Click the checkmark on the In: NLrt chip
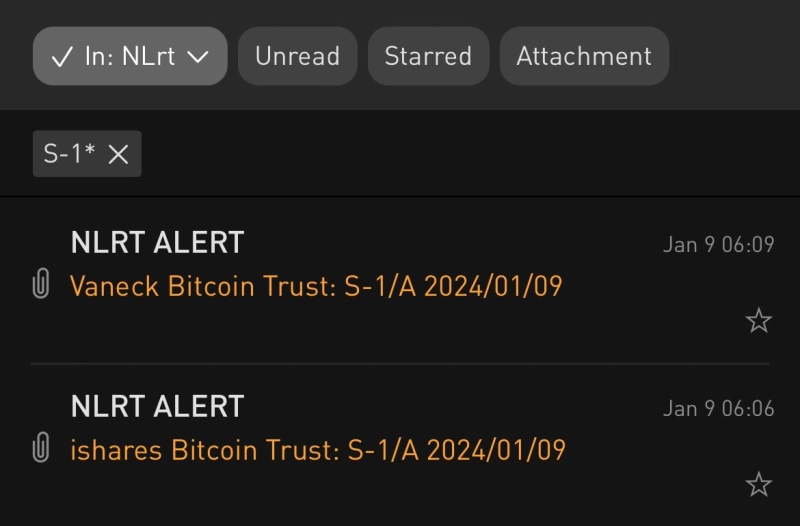 click(x=62, y=57)
